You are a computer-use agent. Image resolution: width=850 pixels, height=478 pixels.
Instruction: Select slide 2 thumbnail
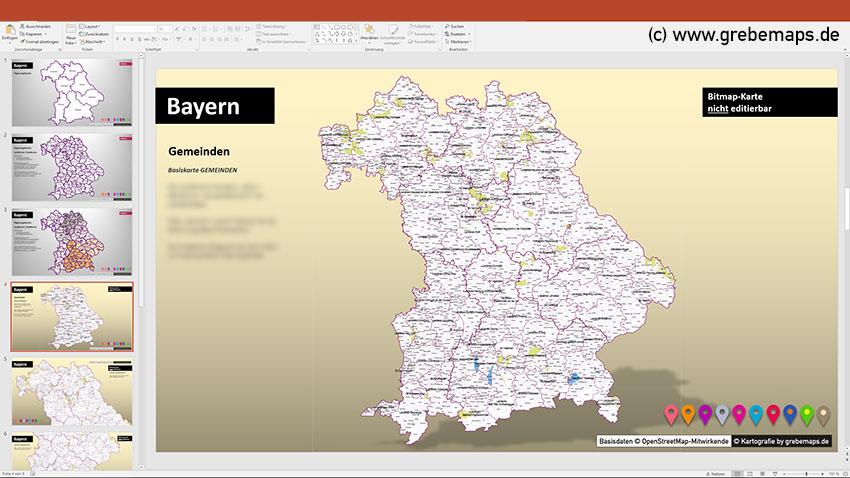(72, 166)
